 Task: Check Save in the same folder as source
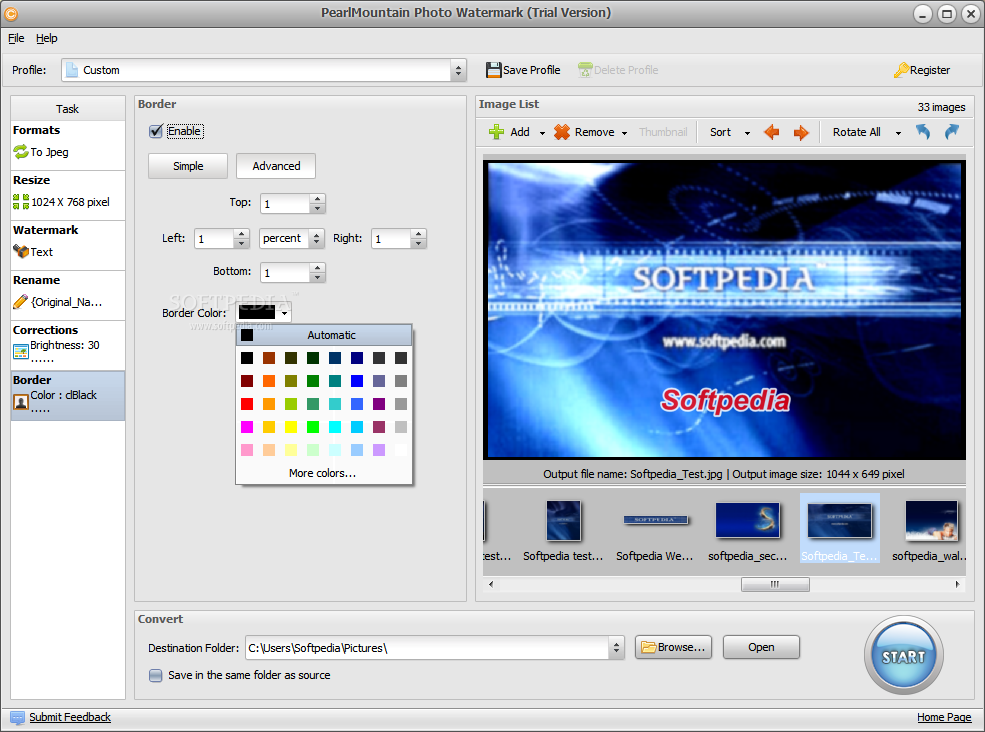tap(156, 675)
